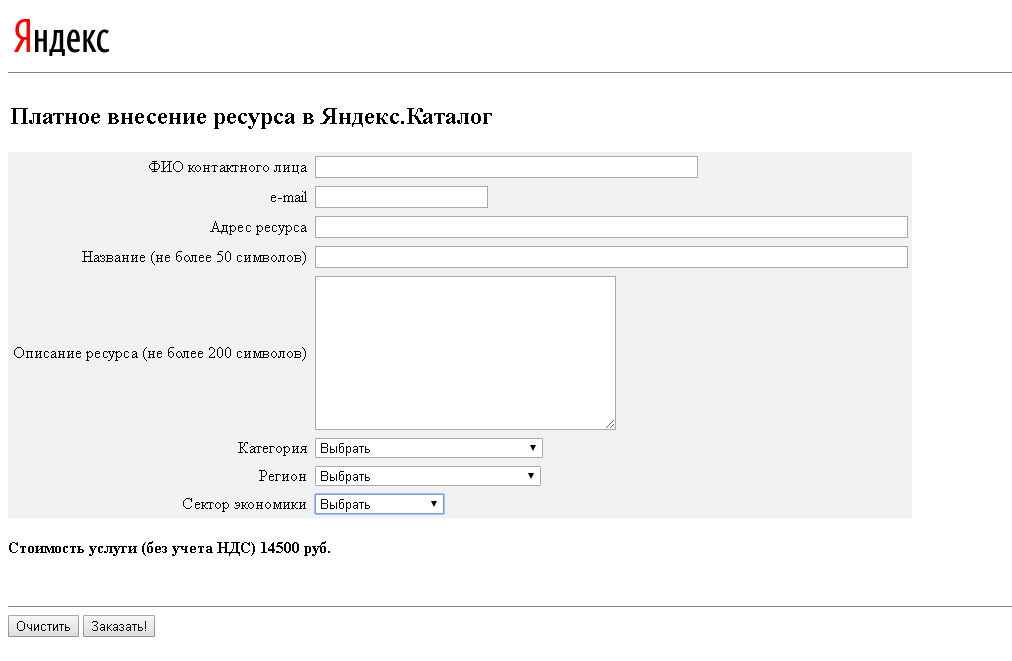Click the heading Платное внесение ресурса в Яндекс.Каталог
Viewport: 1012px width, 661px height.
tap(251, 117)
